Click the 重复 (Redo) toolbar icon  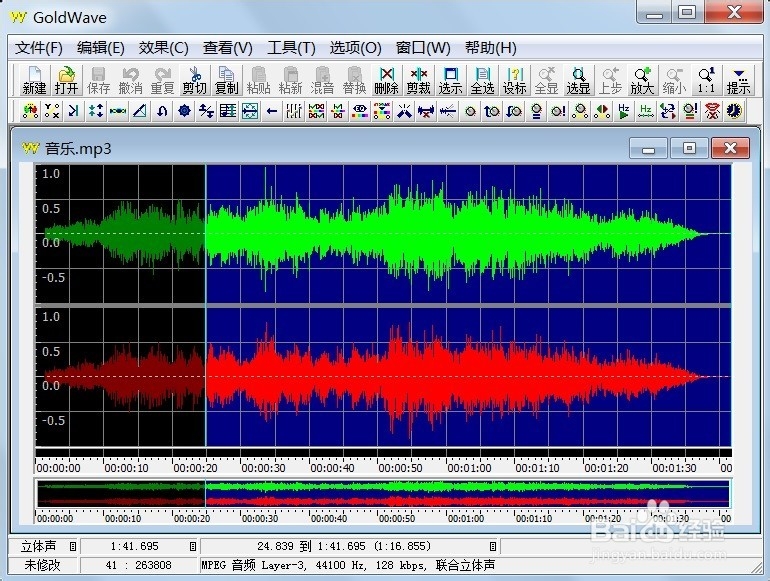(x=162, y=80)
